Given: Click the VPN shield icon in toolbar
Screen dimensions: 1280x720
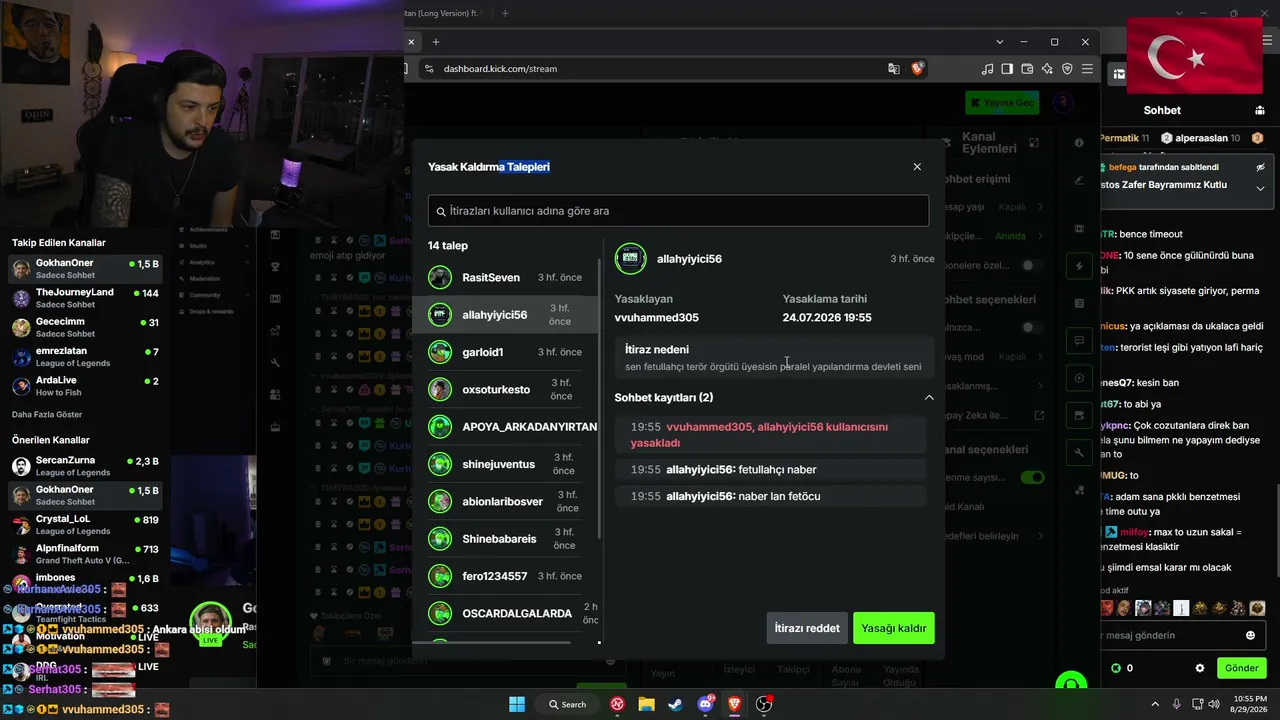Looking at the screenshot, I should tap(1067, 69).
